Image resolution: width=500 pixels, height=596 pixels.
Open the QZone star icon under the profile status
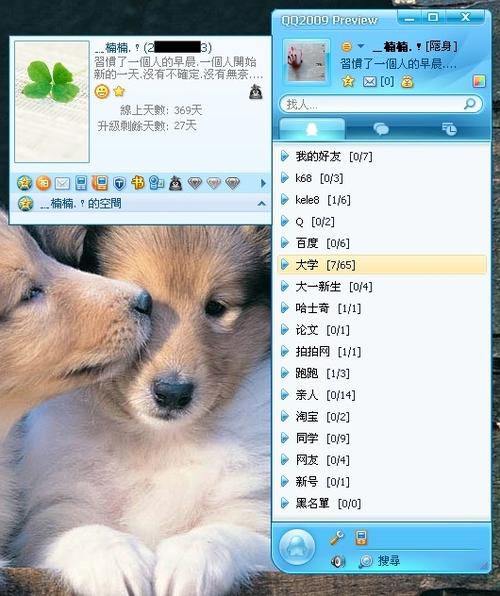click(348, 81)
